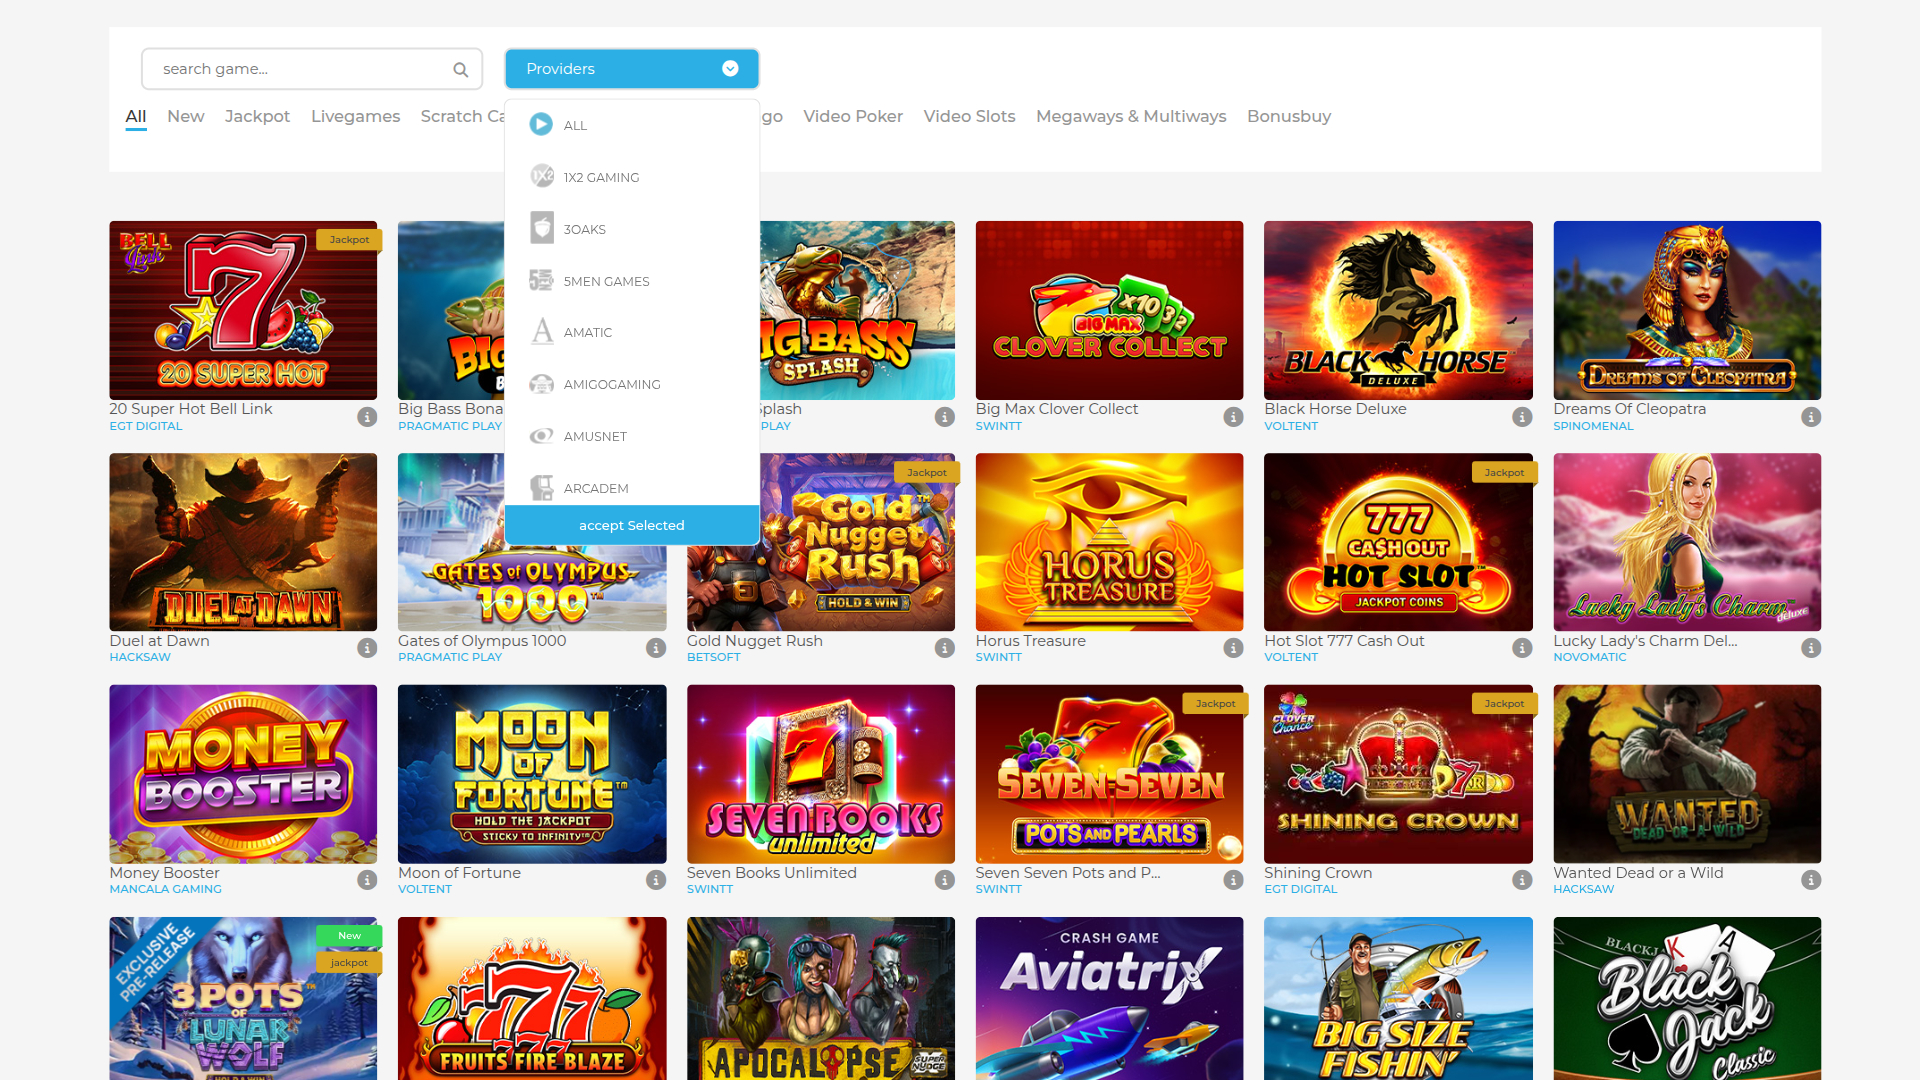This screenshot has height=1080, width=1920.
Task: Open info for Dreams Of Cleopatra
Action: [x=1810, y=417]
